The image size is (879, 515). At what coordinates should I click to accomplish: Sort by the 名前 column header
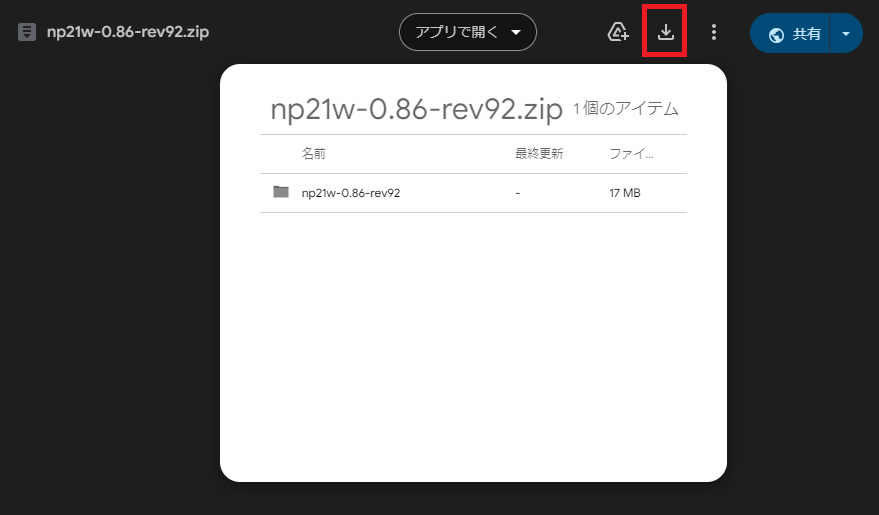(x=313, y=154)
